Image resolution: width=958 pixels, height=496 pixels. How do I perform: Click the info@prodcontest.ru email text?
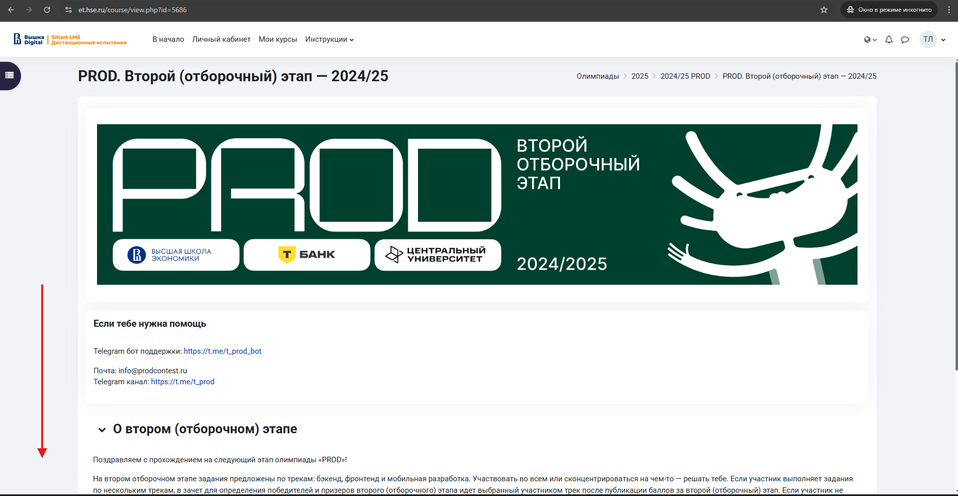pos(153,371)
